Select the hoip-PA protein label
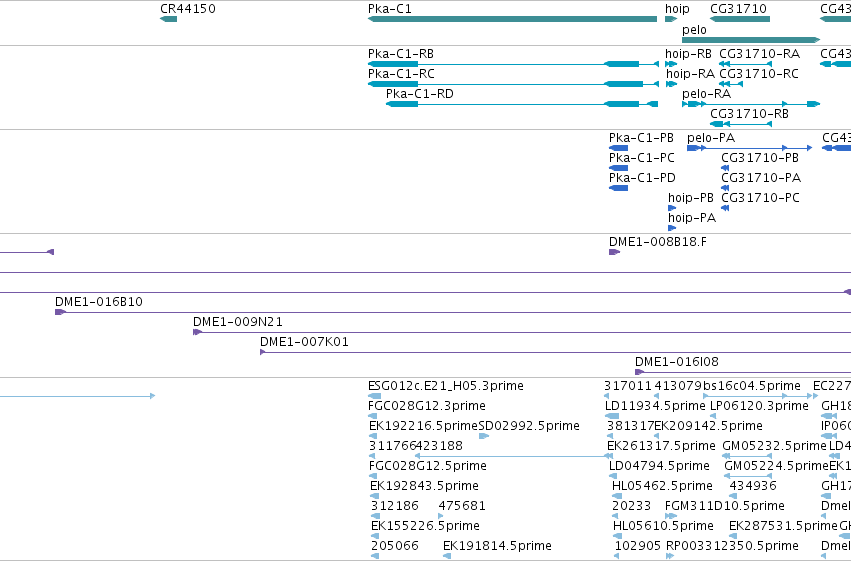Image resolution: width=851 pixels, height=561 pixels. (x=692, y=218)
